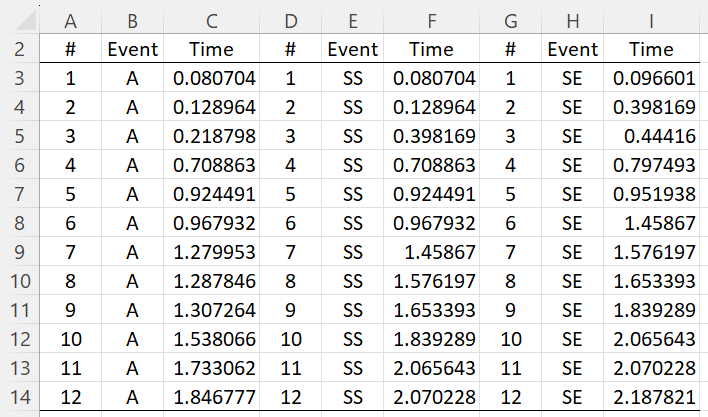The width and height of the screenshot is (708, 417).
Task: Select column C header
Action: point(212,21)
